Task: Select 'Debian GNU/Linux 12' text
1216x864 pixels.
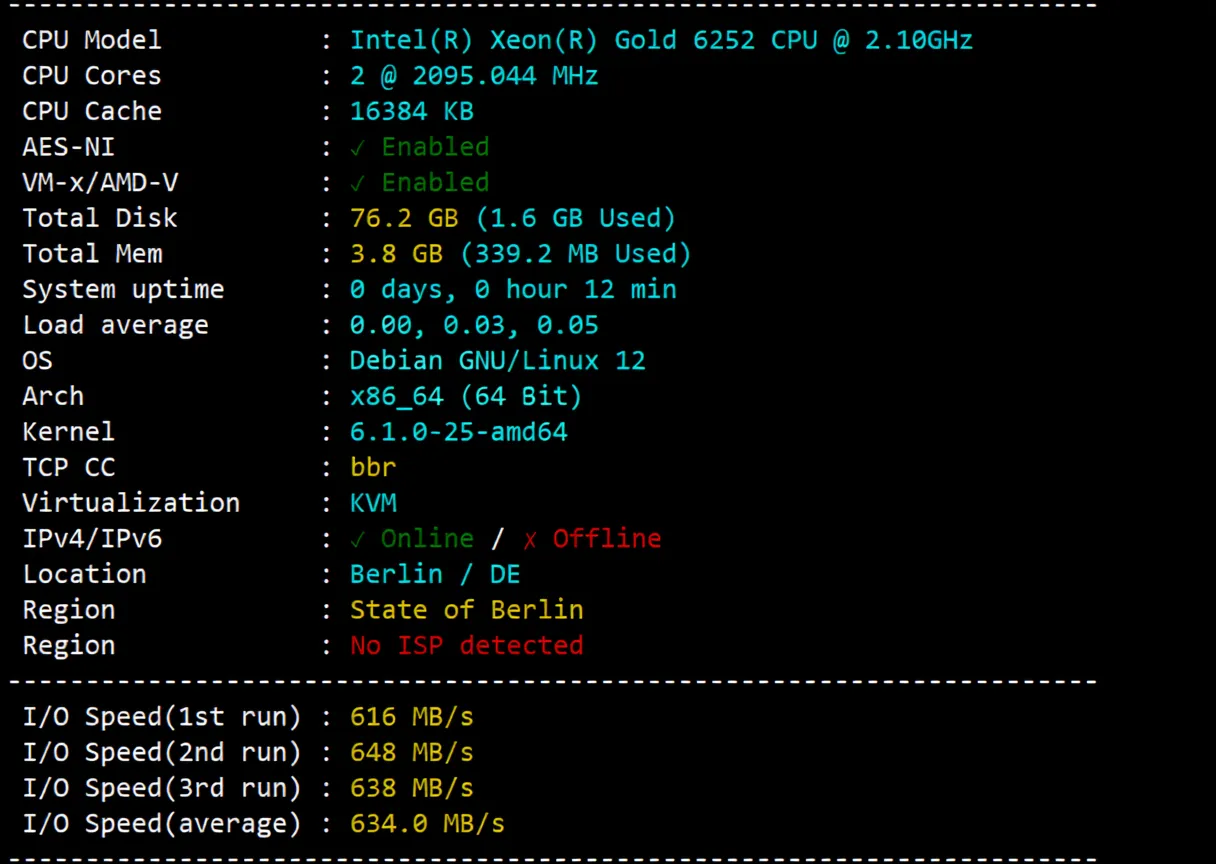Action: [497, 360]
